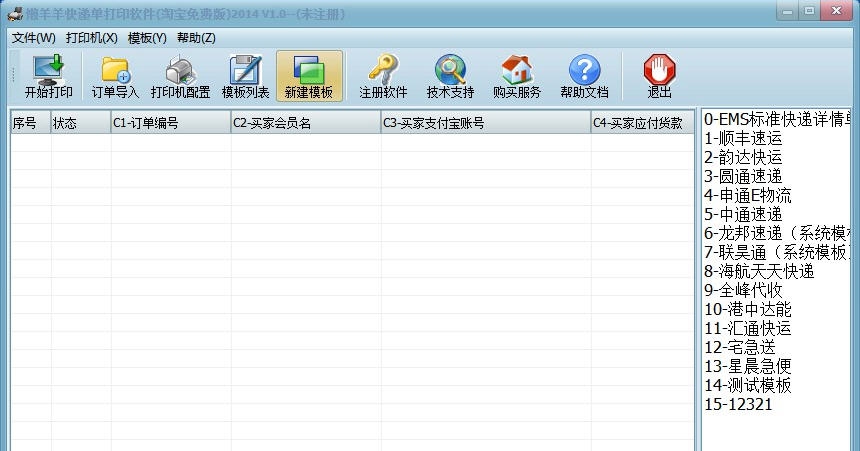Select template 14-测试模板
The width and height of the screenshot is (860, 451).
748,385
